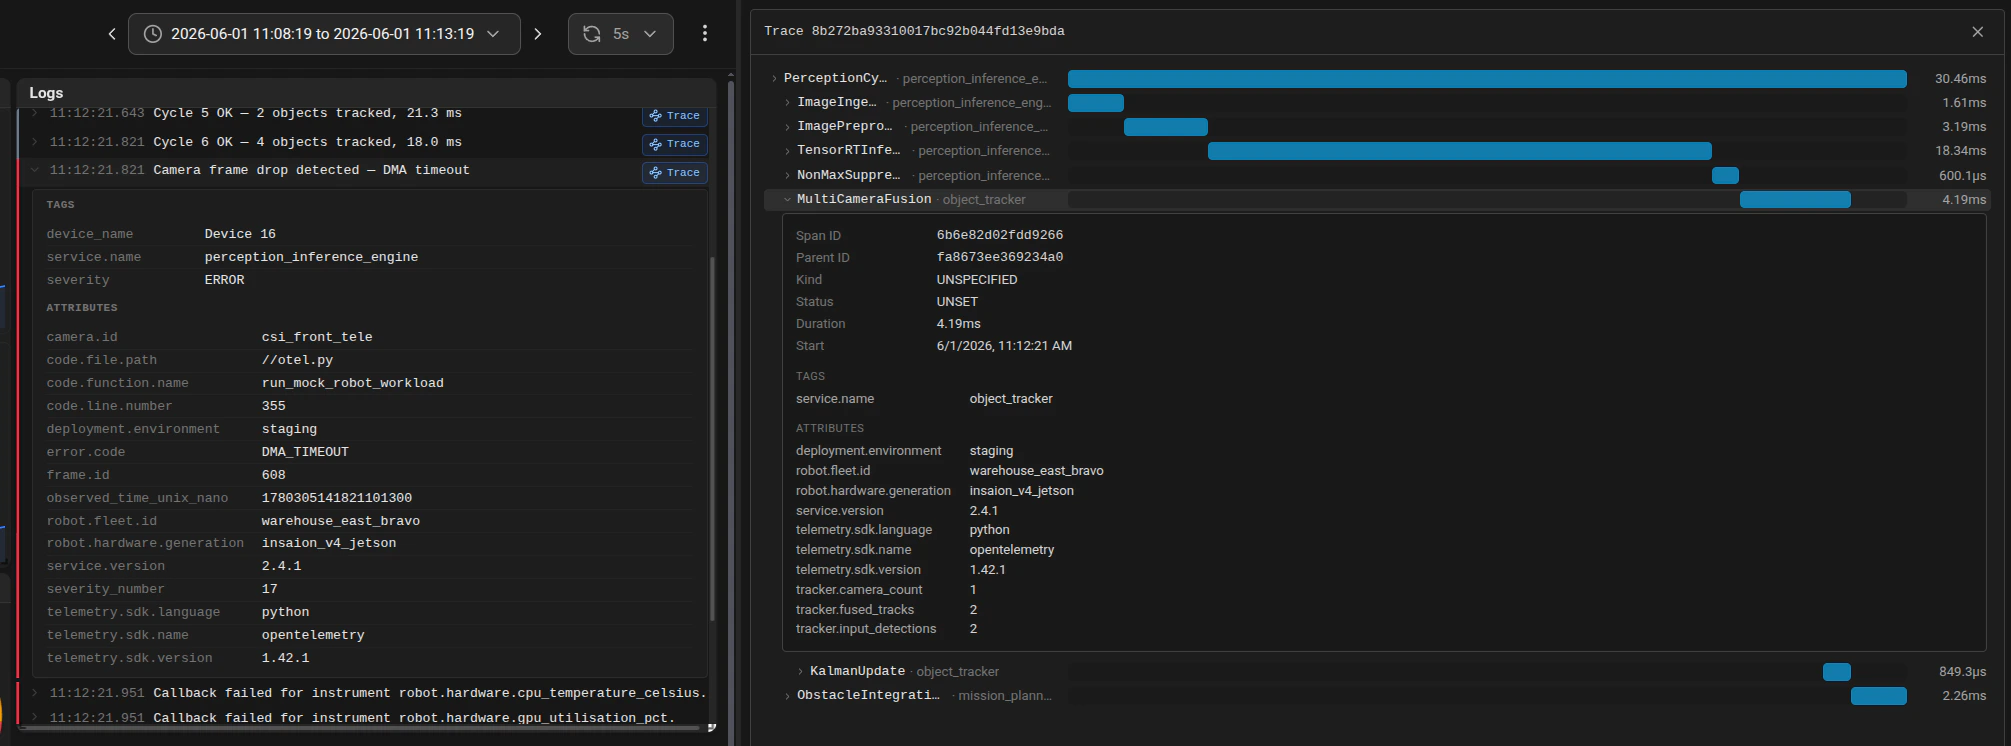Expand the PerceptionCy... span
2011x746 pixels.
point(775,78)
